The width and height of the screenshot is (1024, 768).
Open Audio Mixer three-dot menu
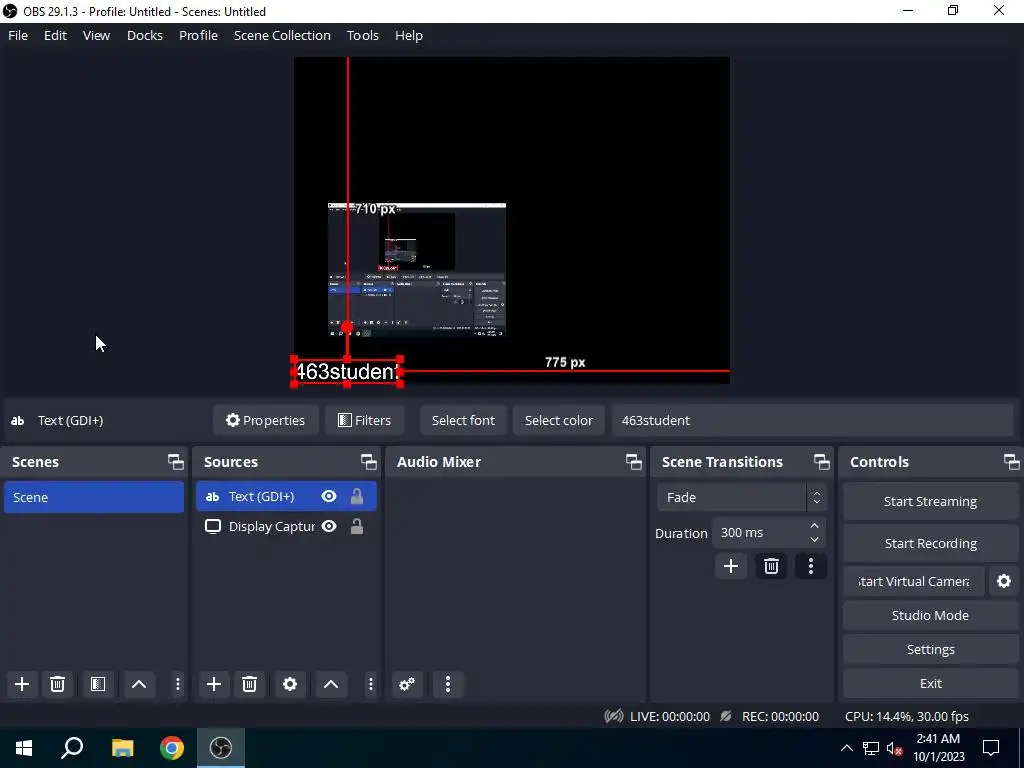point(447,684)
